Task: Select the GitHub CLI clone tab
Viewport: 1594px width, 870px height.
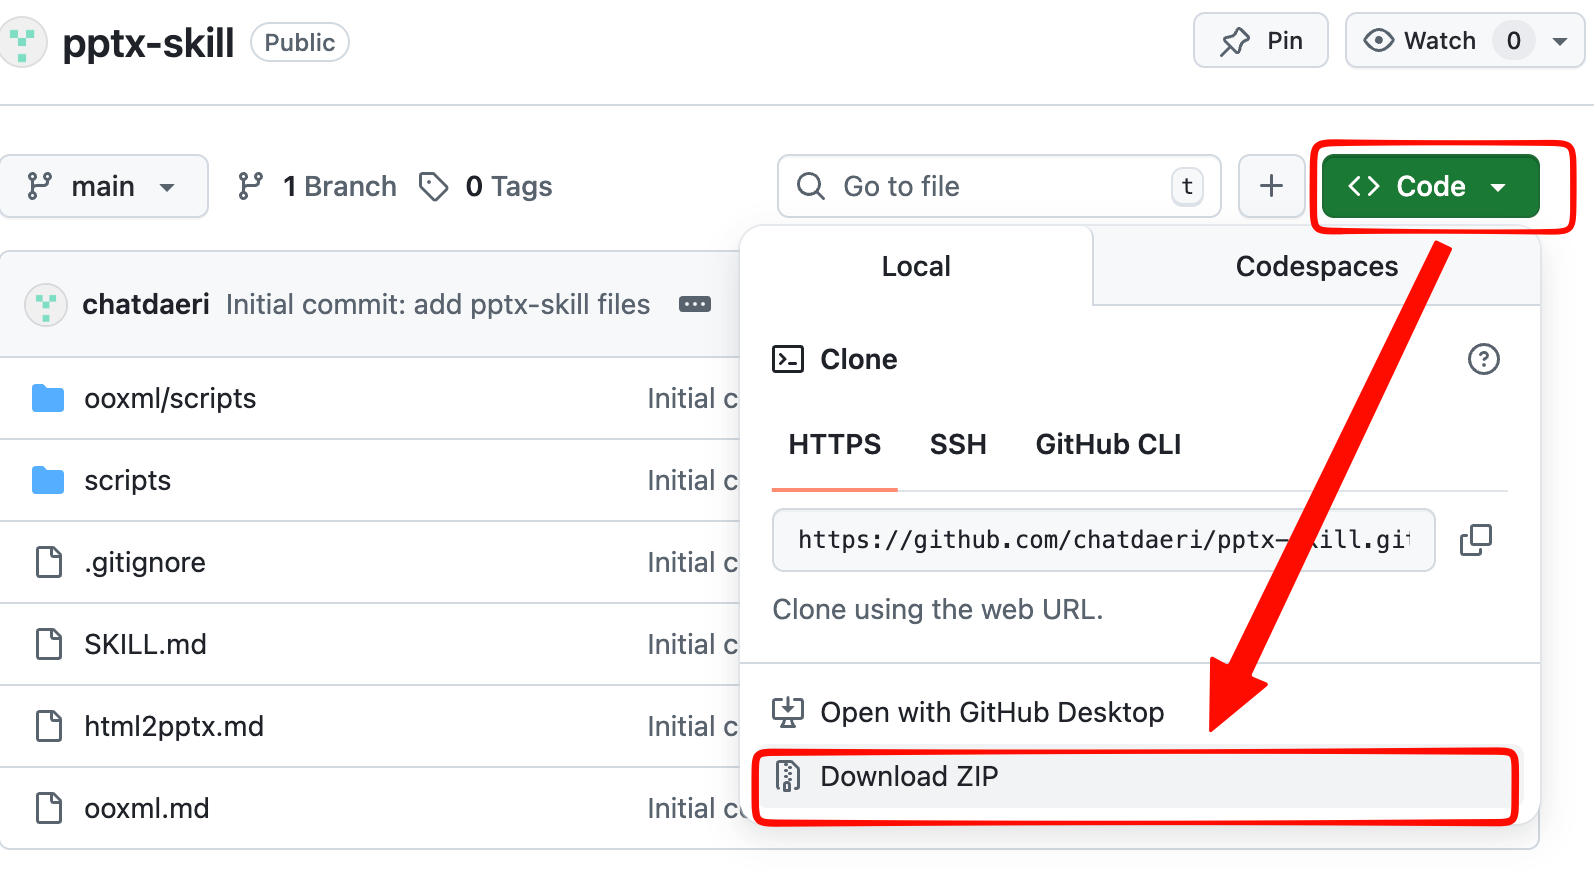Action: pyautogui.click(x=1108, y=444)
